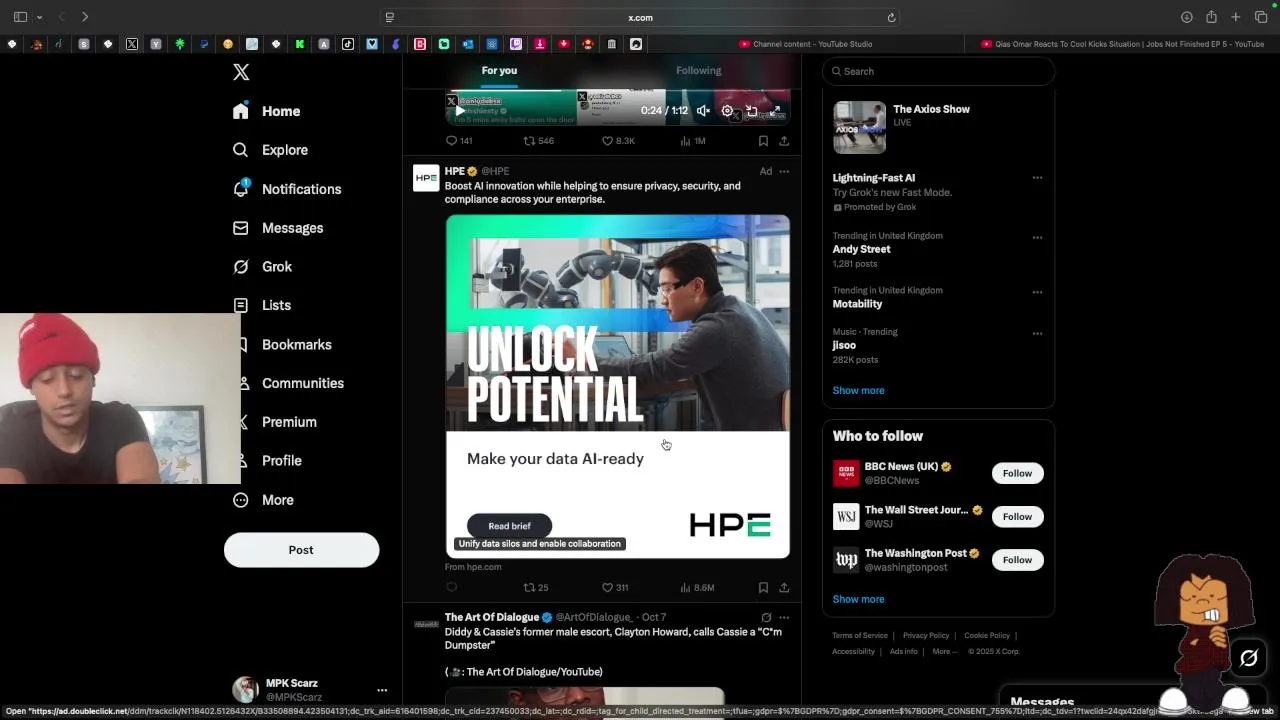Screen dimensions: 1280x720
Task: Open the Cookie Policy link
Action: point(987,636)
